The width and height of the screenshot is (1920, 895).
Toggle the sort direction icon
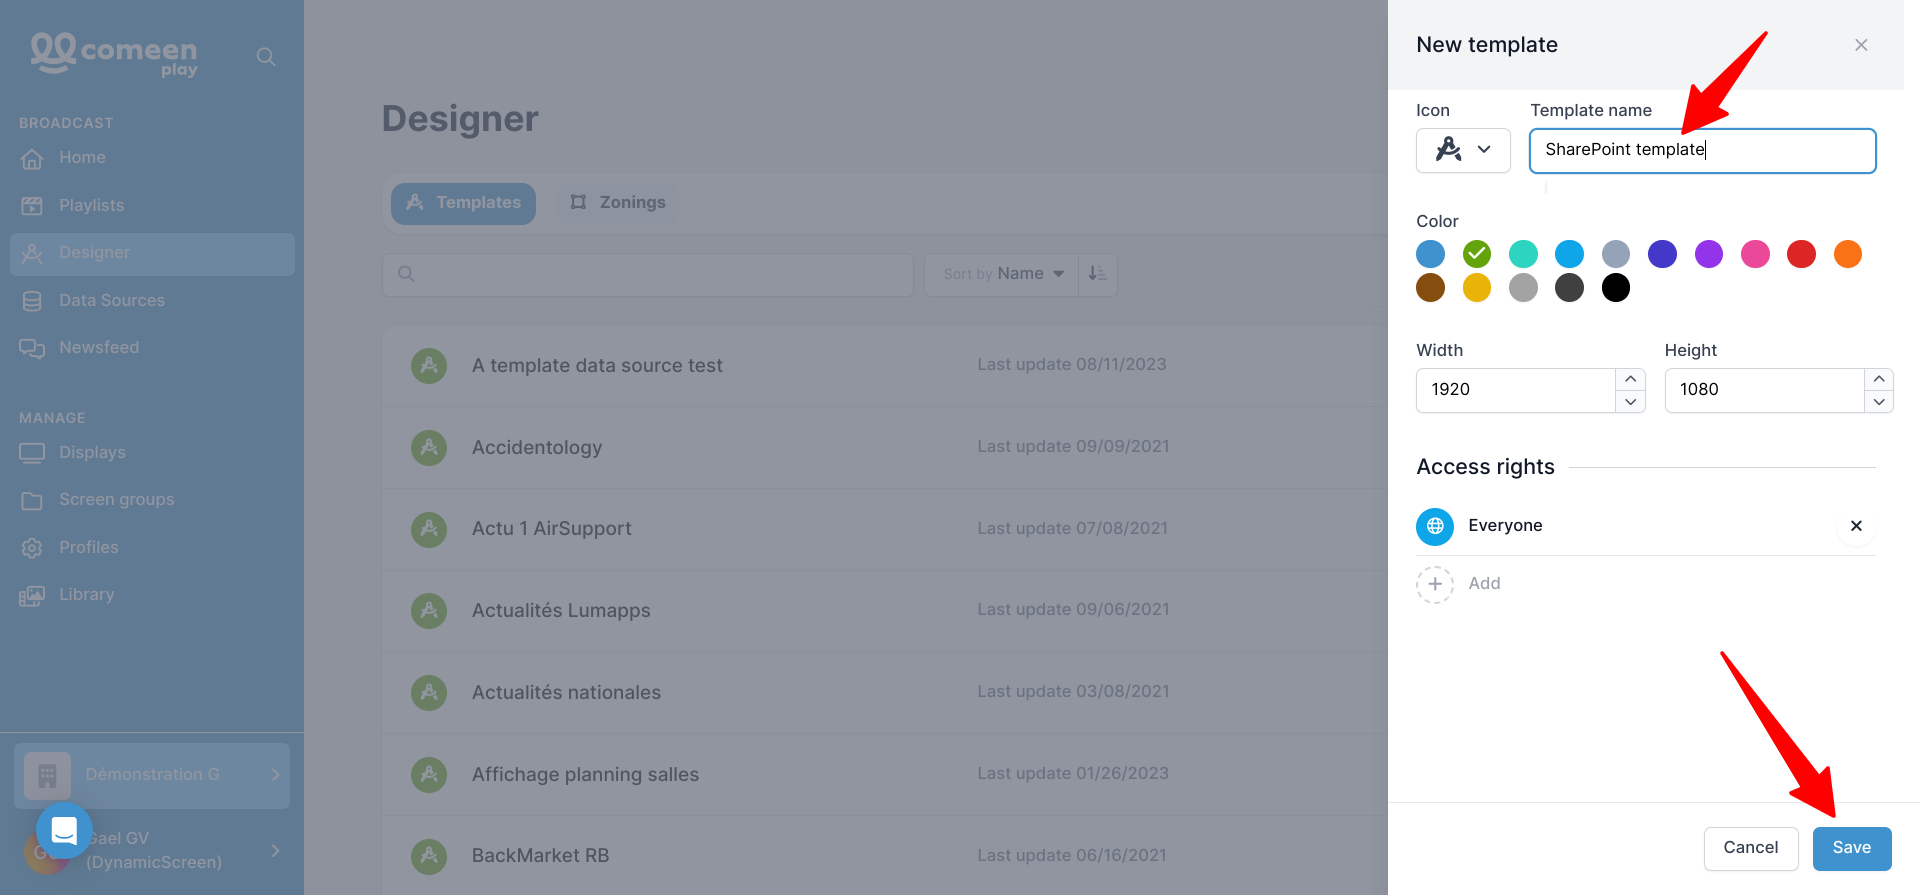click(1098, 274)
